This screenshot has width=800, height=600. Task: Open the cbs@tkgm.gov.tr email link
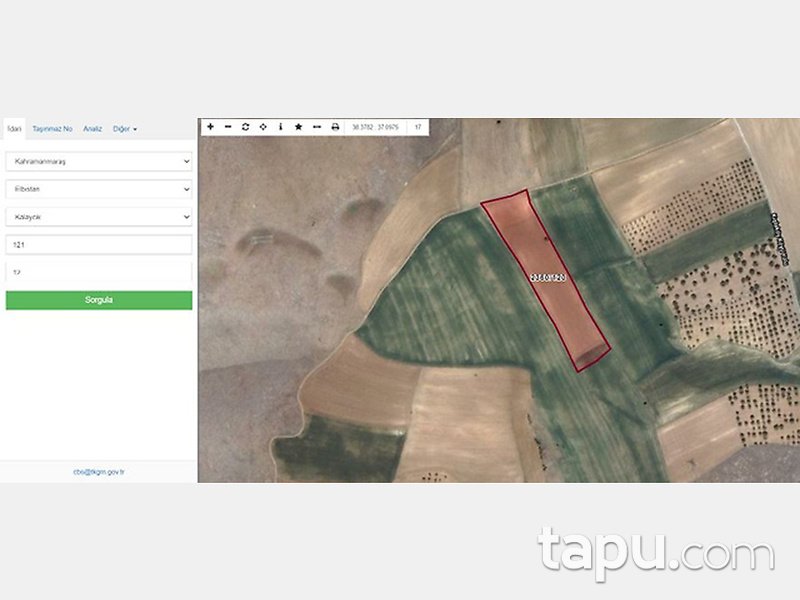pos(99,472)
